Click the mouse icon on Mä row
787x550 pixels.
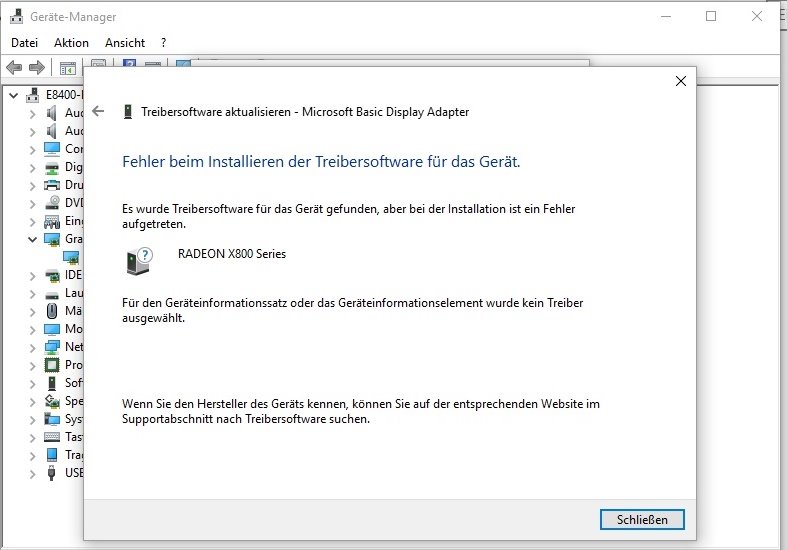coord(52,311)
